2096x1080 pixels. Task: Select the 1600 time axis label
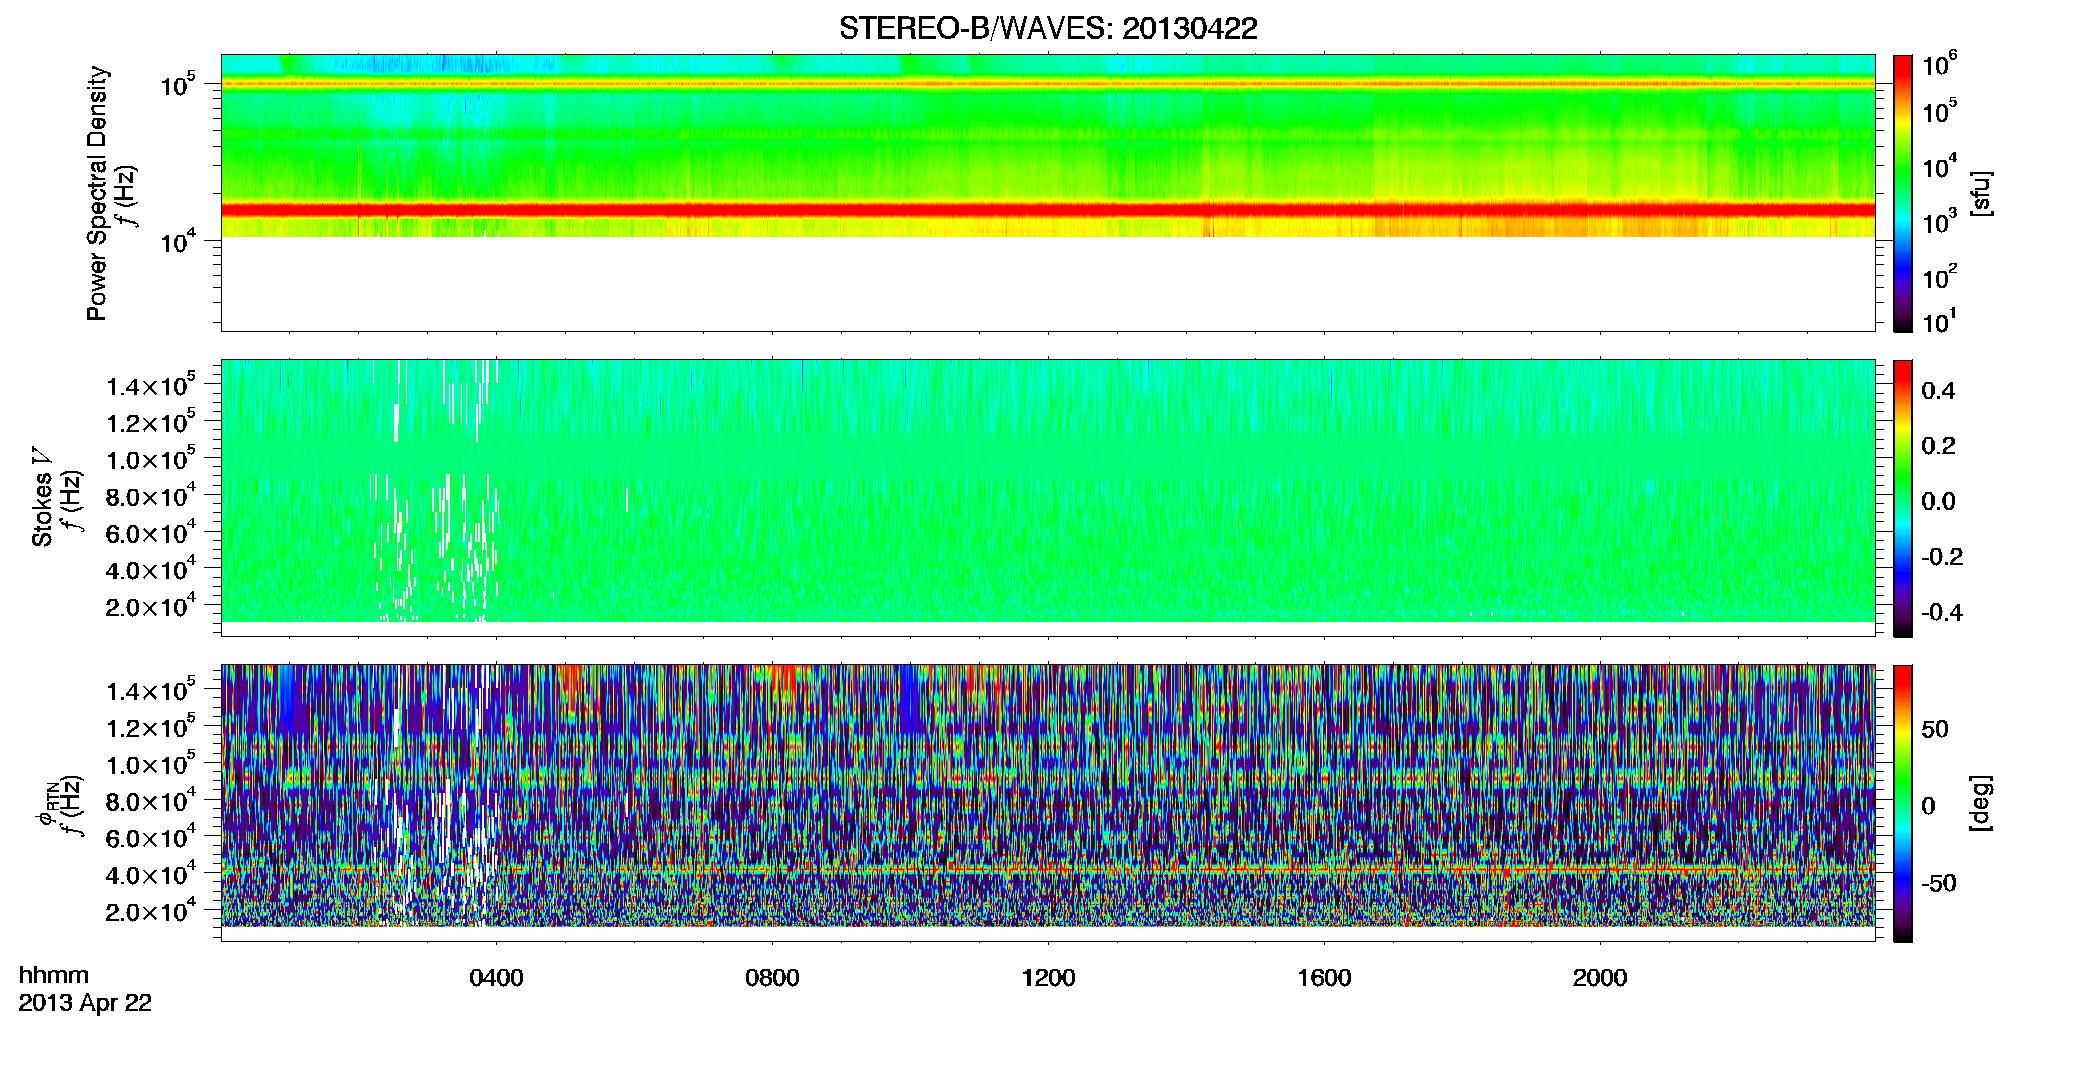pos(1324,978)
